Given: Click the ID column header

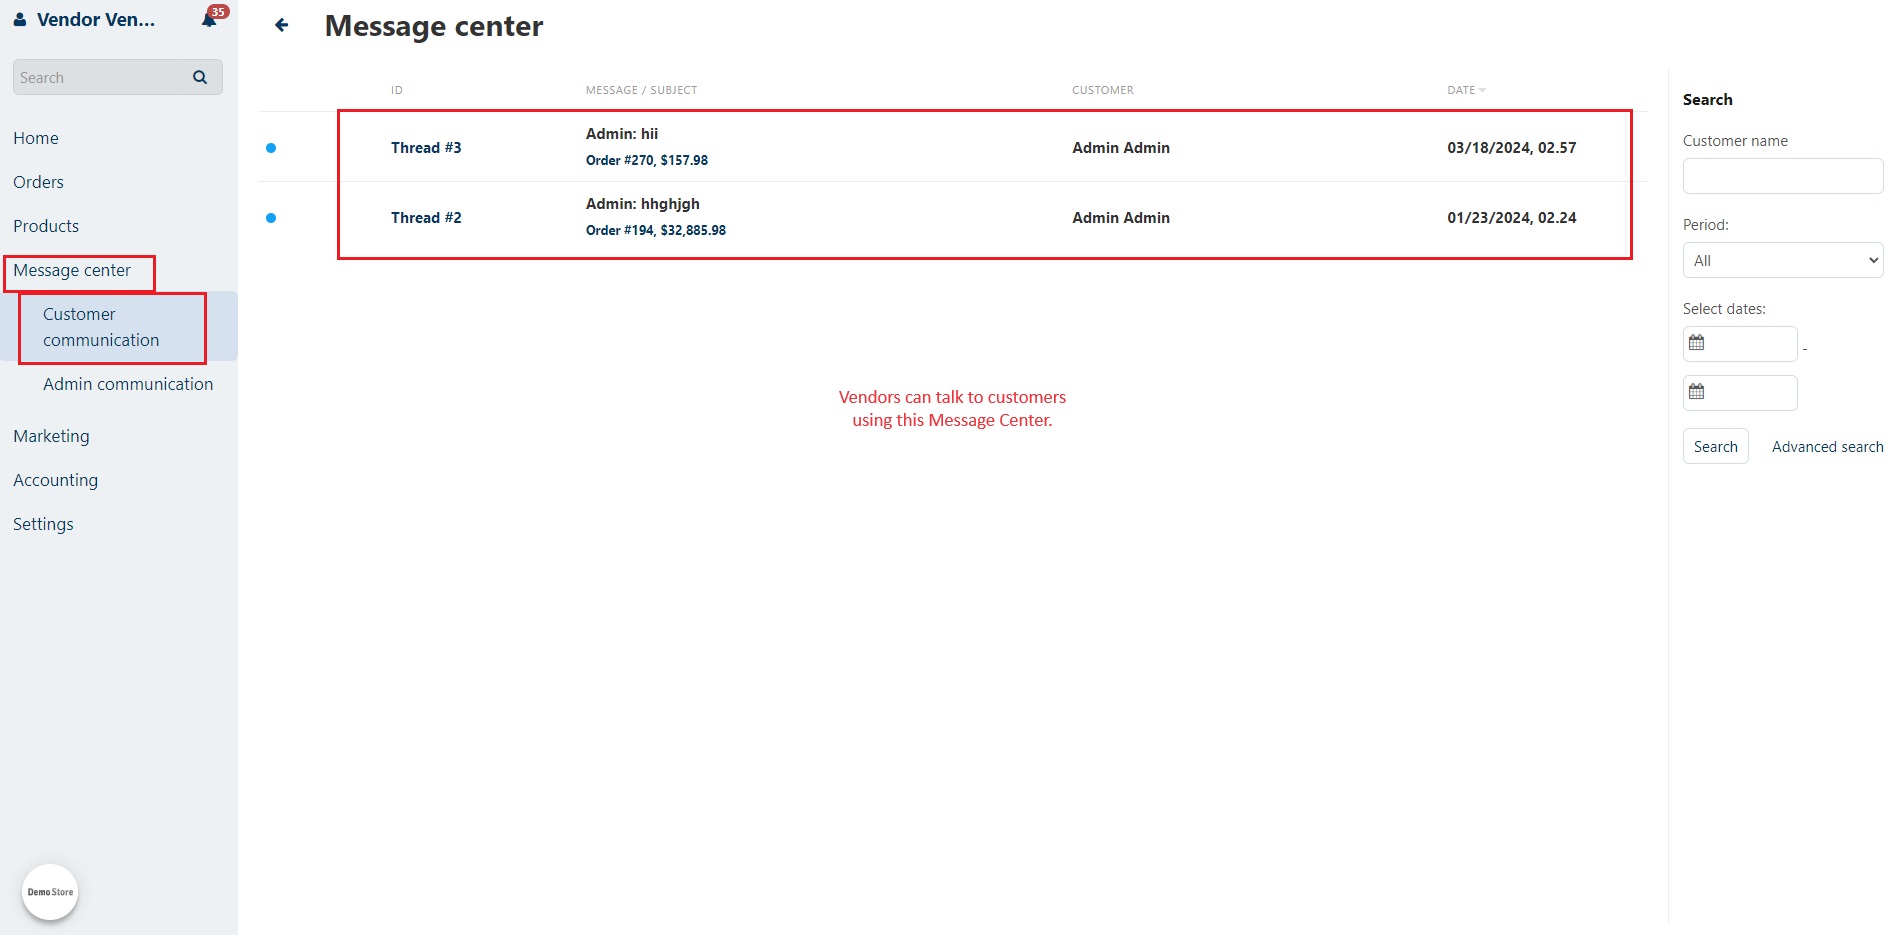Looking at the screenshot, I should (x=397, y=90).
